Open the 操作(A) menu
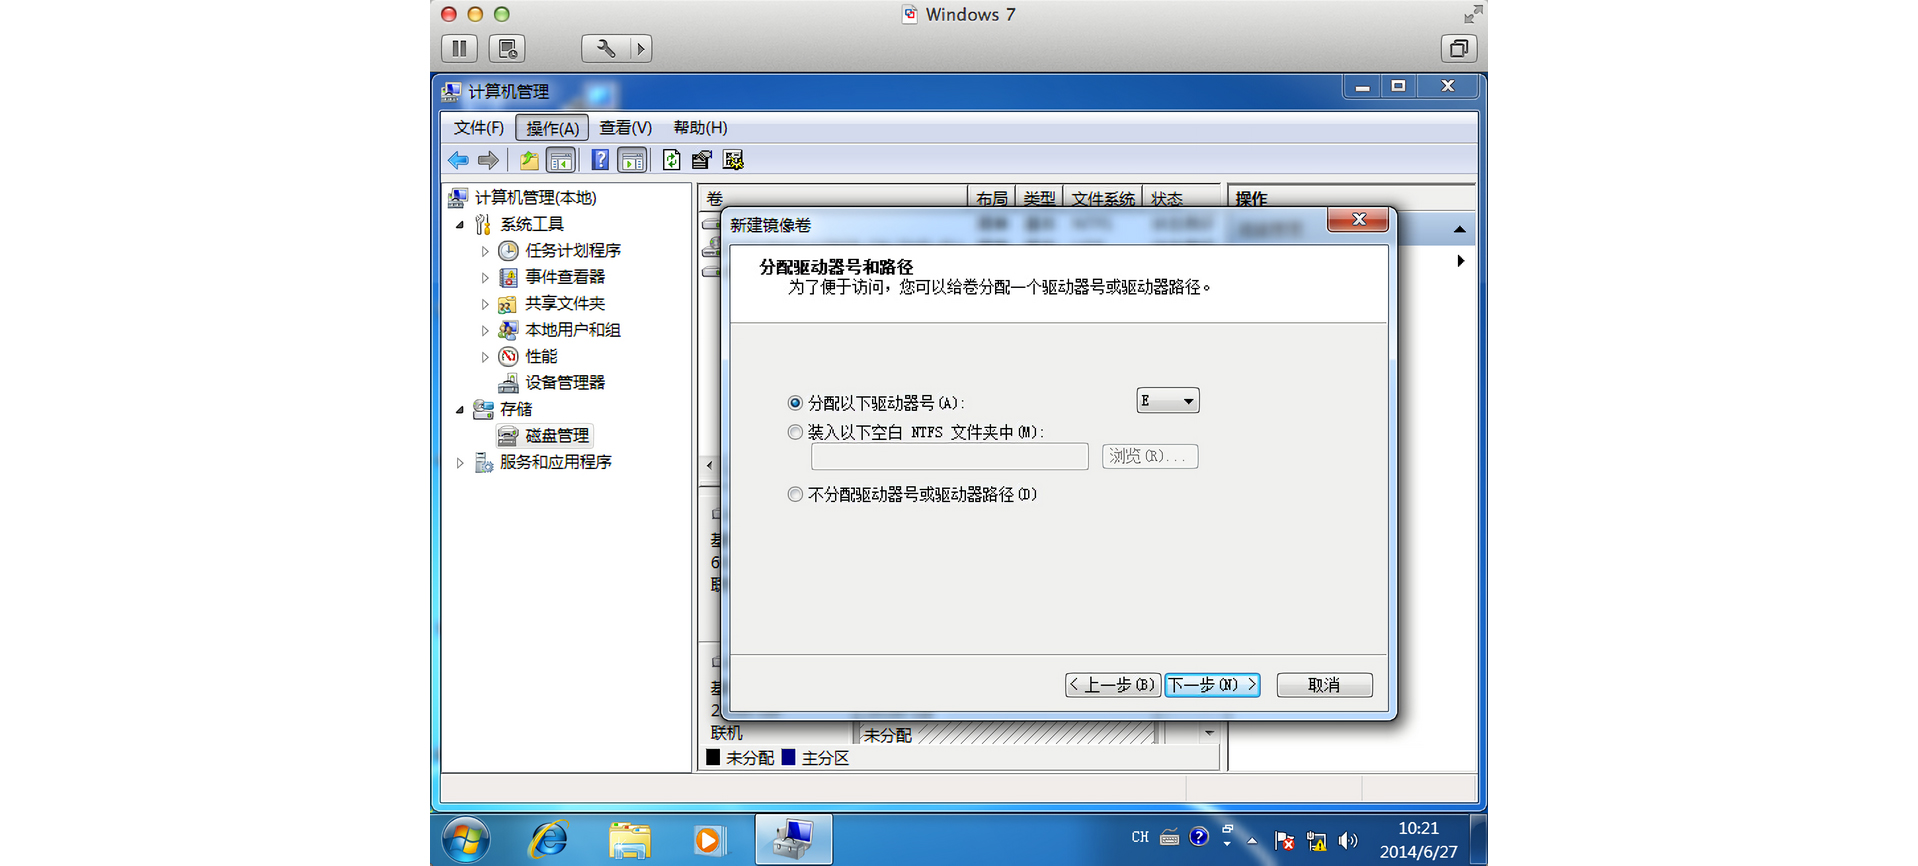Viewport: 1918px width, 866px height. 552,128
